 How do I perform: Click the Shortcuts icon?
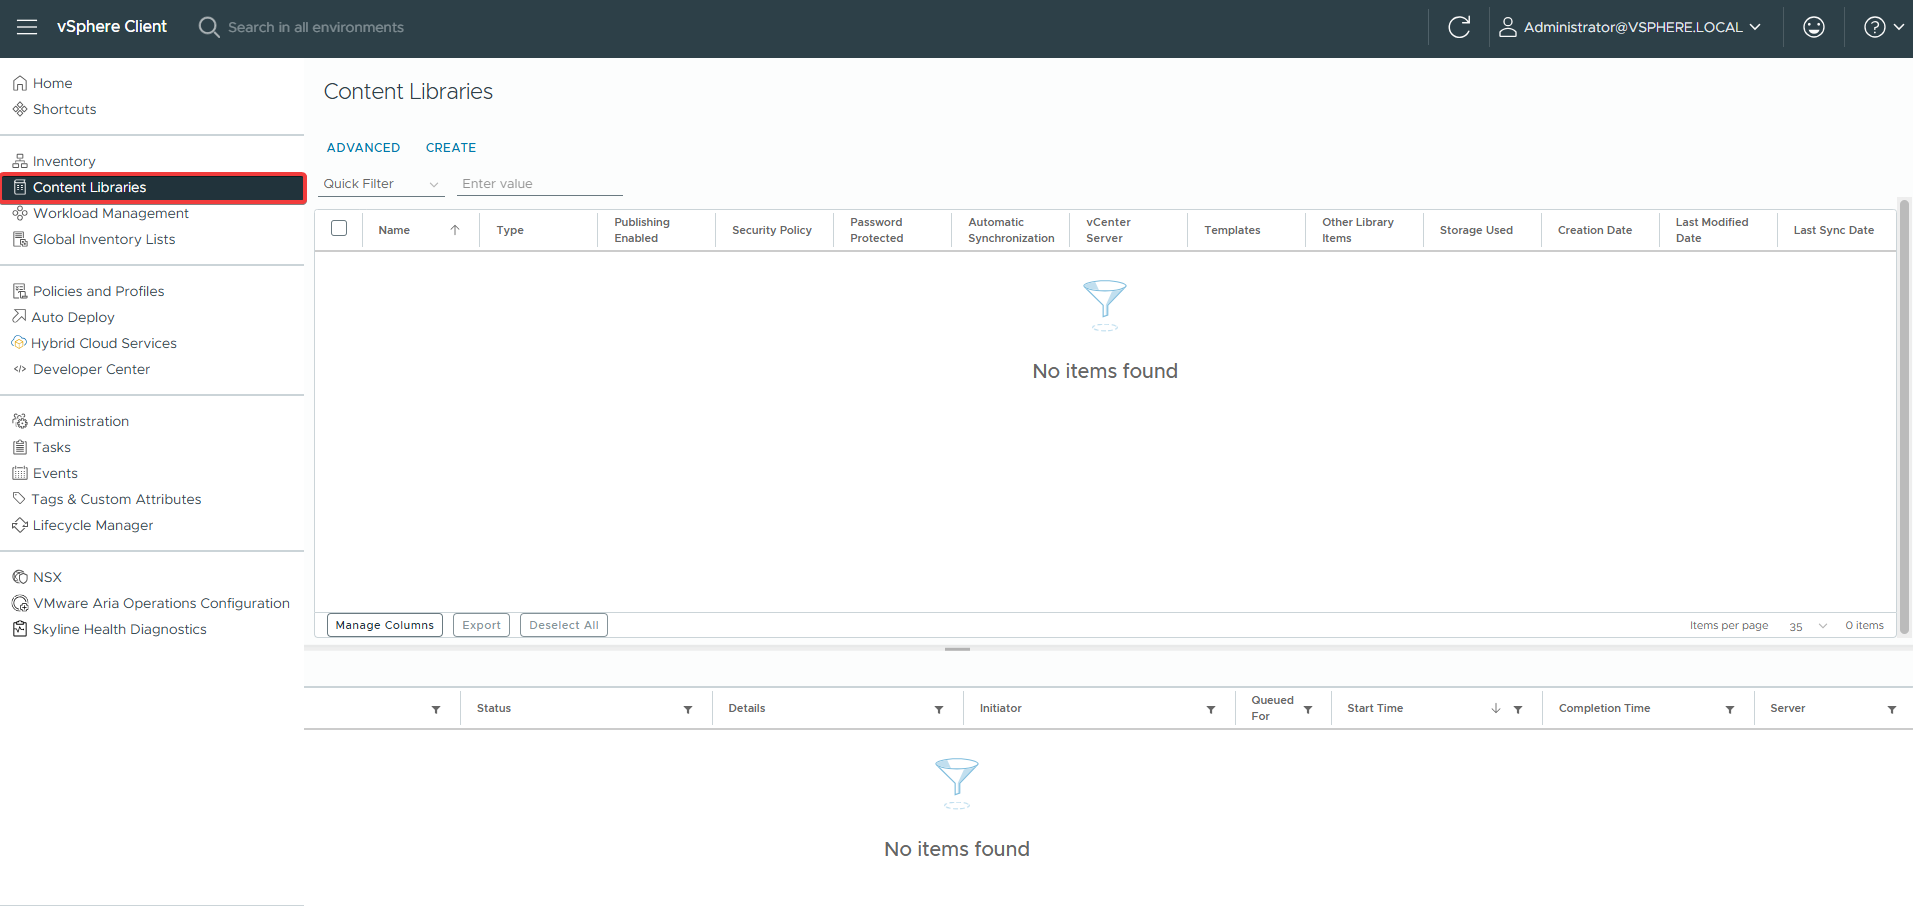point(20,109)
